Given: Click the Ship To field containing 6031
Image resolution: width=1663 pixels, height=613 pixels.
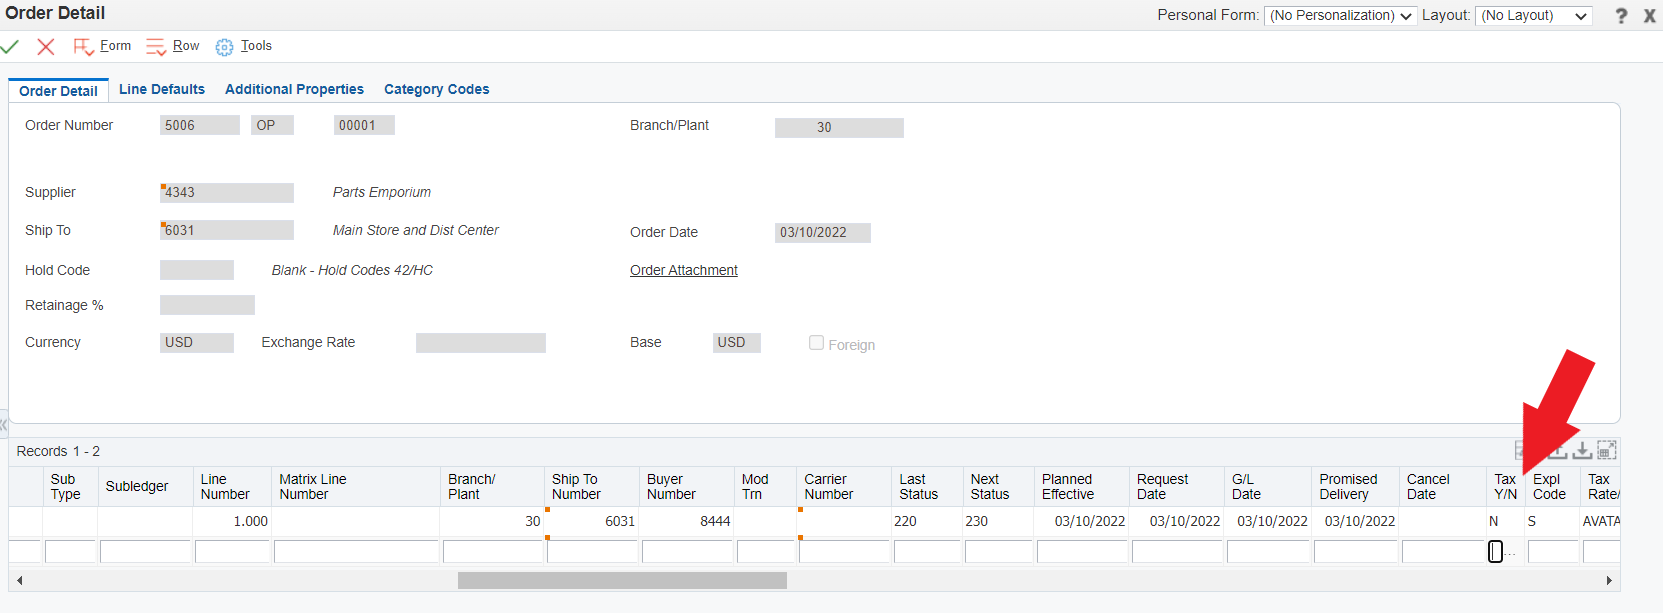Looking at the screenshot, I should coord(227,230).
